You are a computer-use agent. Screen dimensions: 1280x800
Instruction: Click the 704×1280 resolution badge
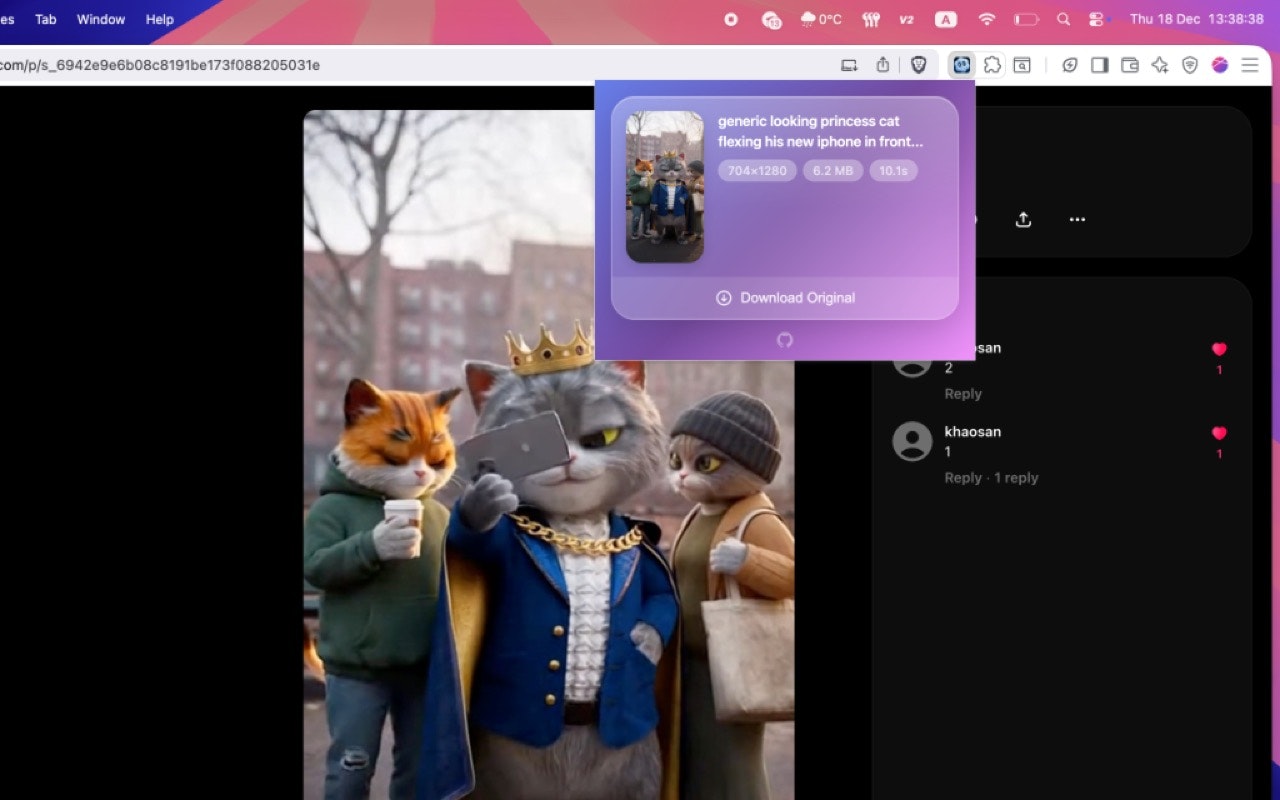tap(757, 171)
